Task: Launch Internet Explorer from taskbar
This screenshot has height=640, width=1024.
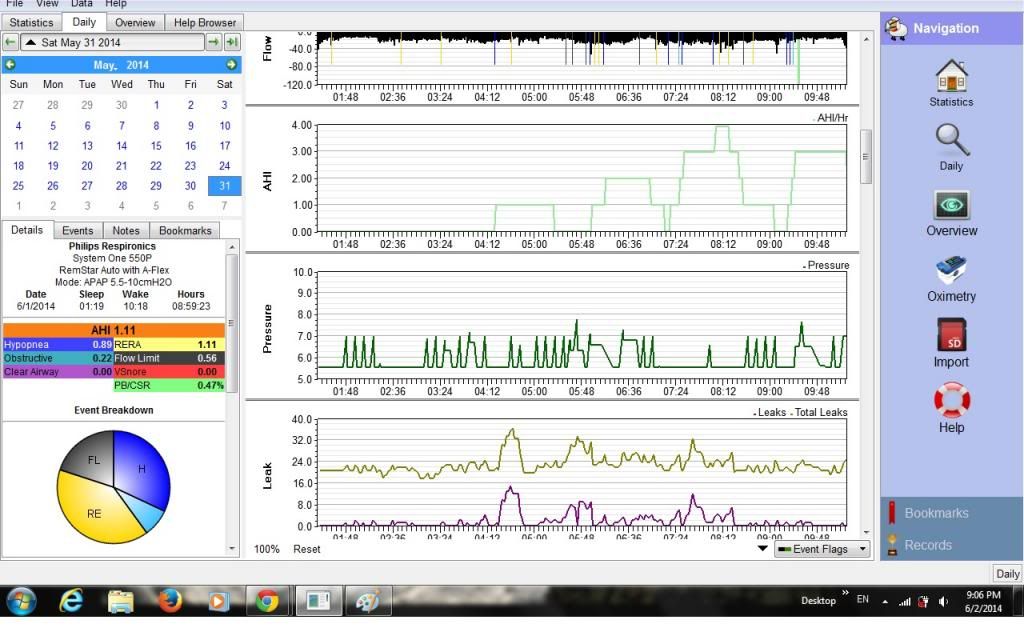Action: [71, 601]
